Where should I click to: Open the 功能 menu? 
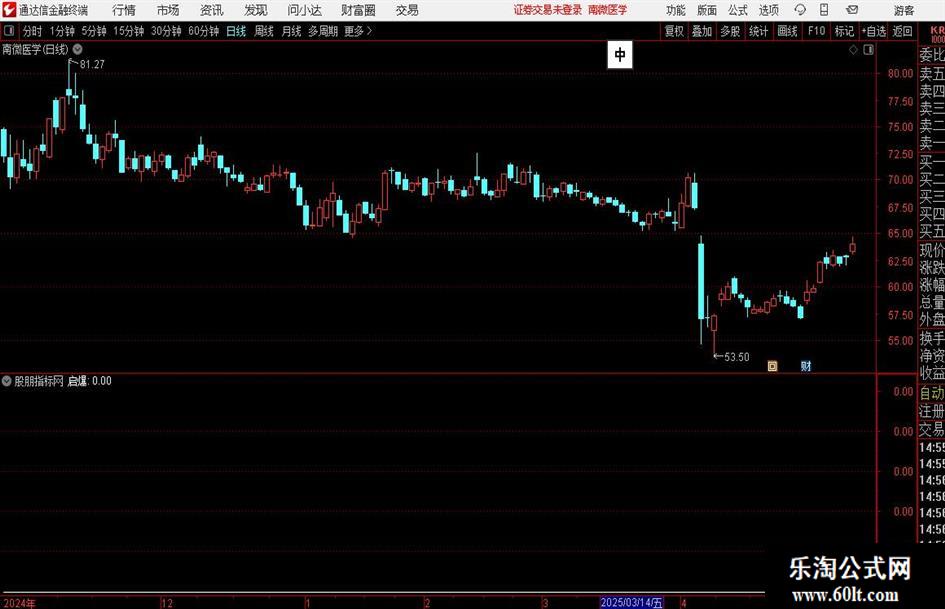pyautogui.click(x=676, y=10)
